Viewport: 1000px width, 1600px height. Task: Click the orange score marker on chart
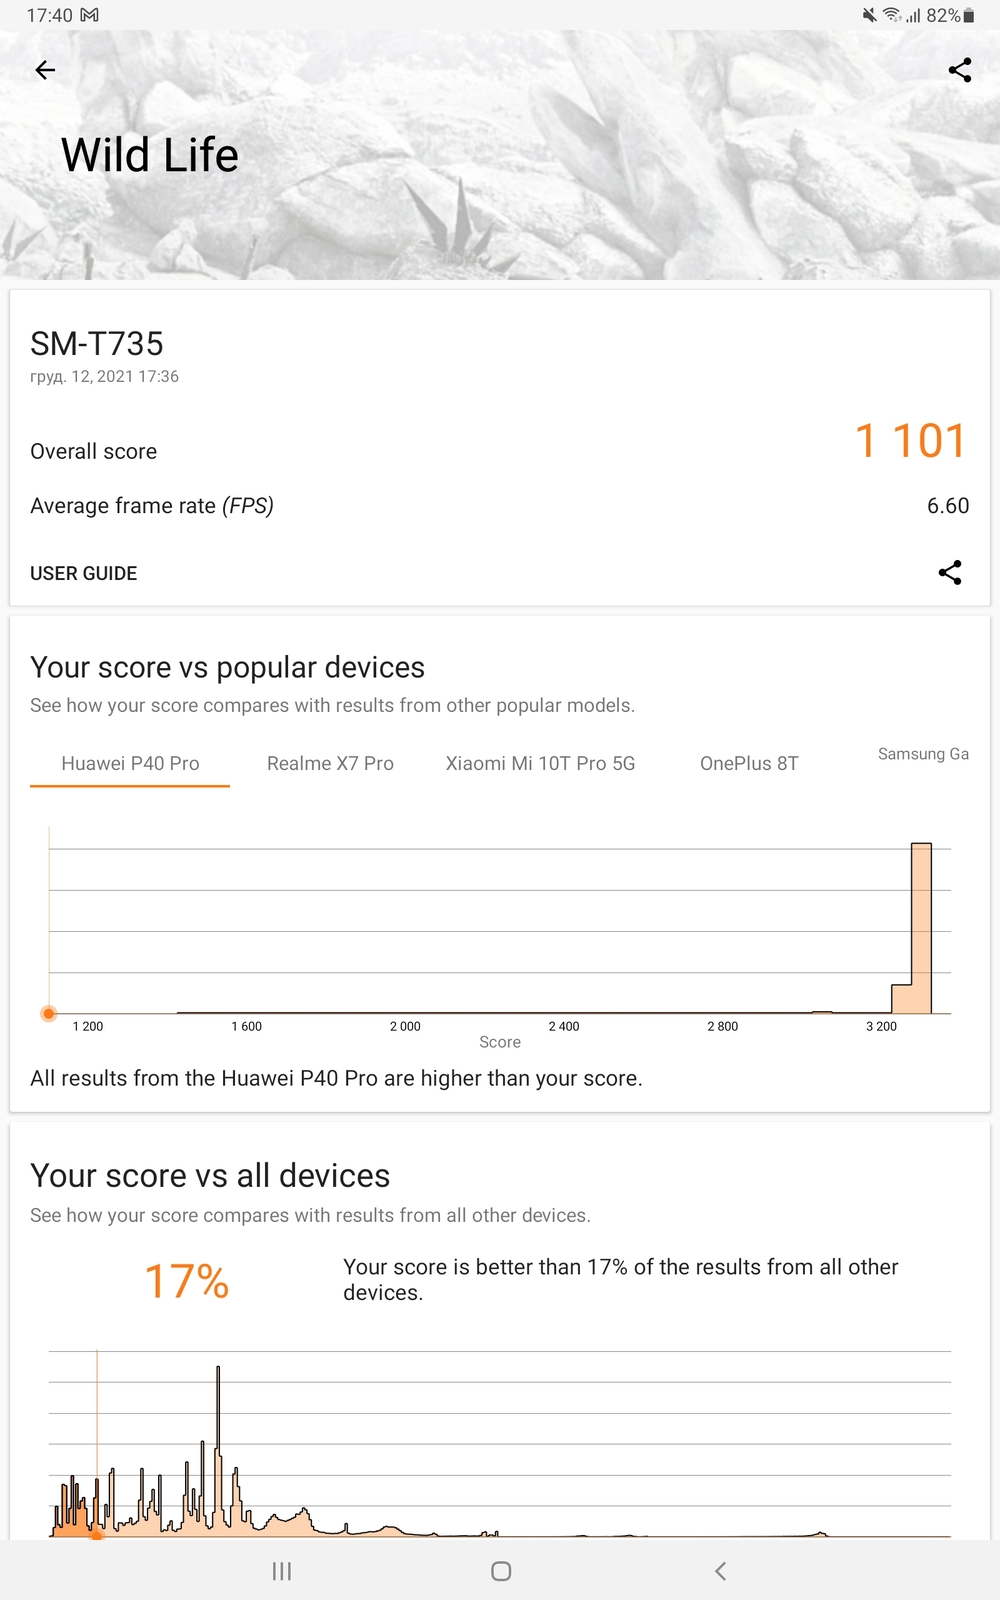click(x=49, y=1013)
